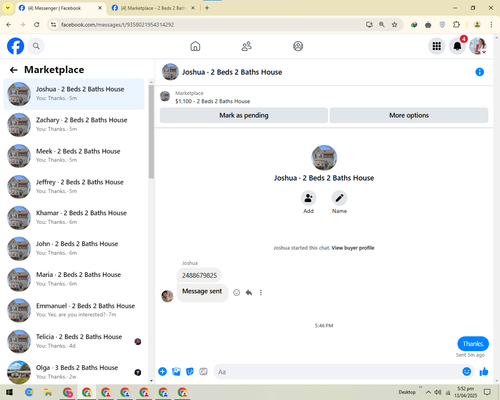This screenshot has width=500, height=400.
Task: Open Khamar - 2 Beds 2 Baths House chat
Action: pyautogui.click(x=74, y=218)
